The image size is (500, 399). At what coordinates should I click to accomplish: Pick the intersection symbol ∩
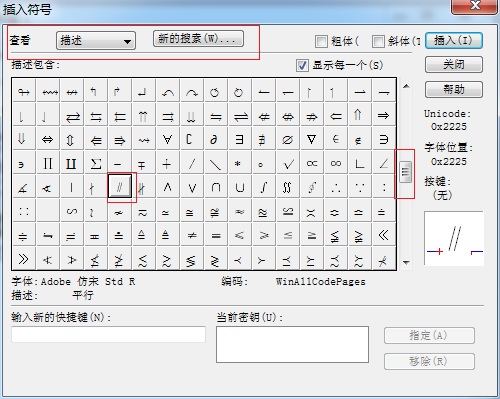tap(215, 187)
